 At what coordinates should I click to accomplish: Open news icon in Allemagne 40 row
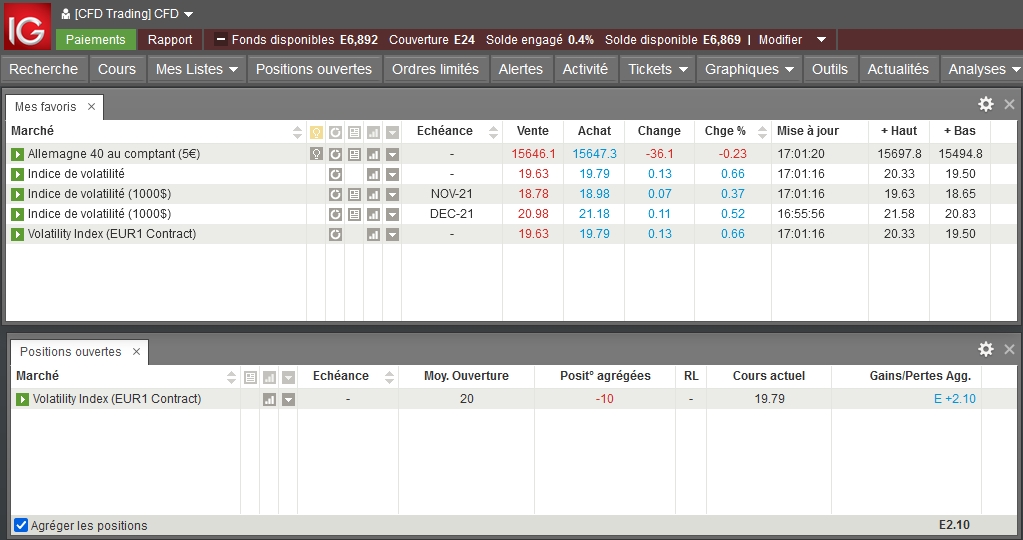click(x=354, y=154)
